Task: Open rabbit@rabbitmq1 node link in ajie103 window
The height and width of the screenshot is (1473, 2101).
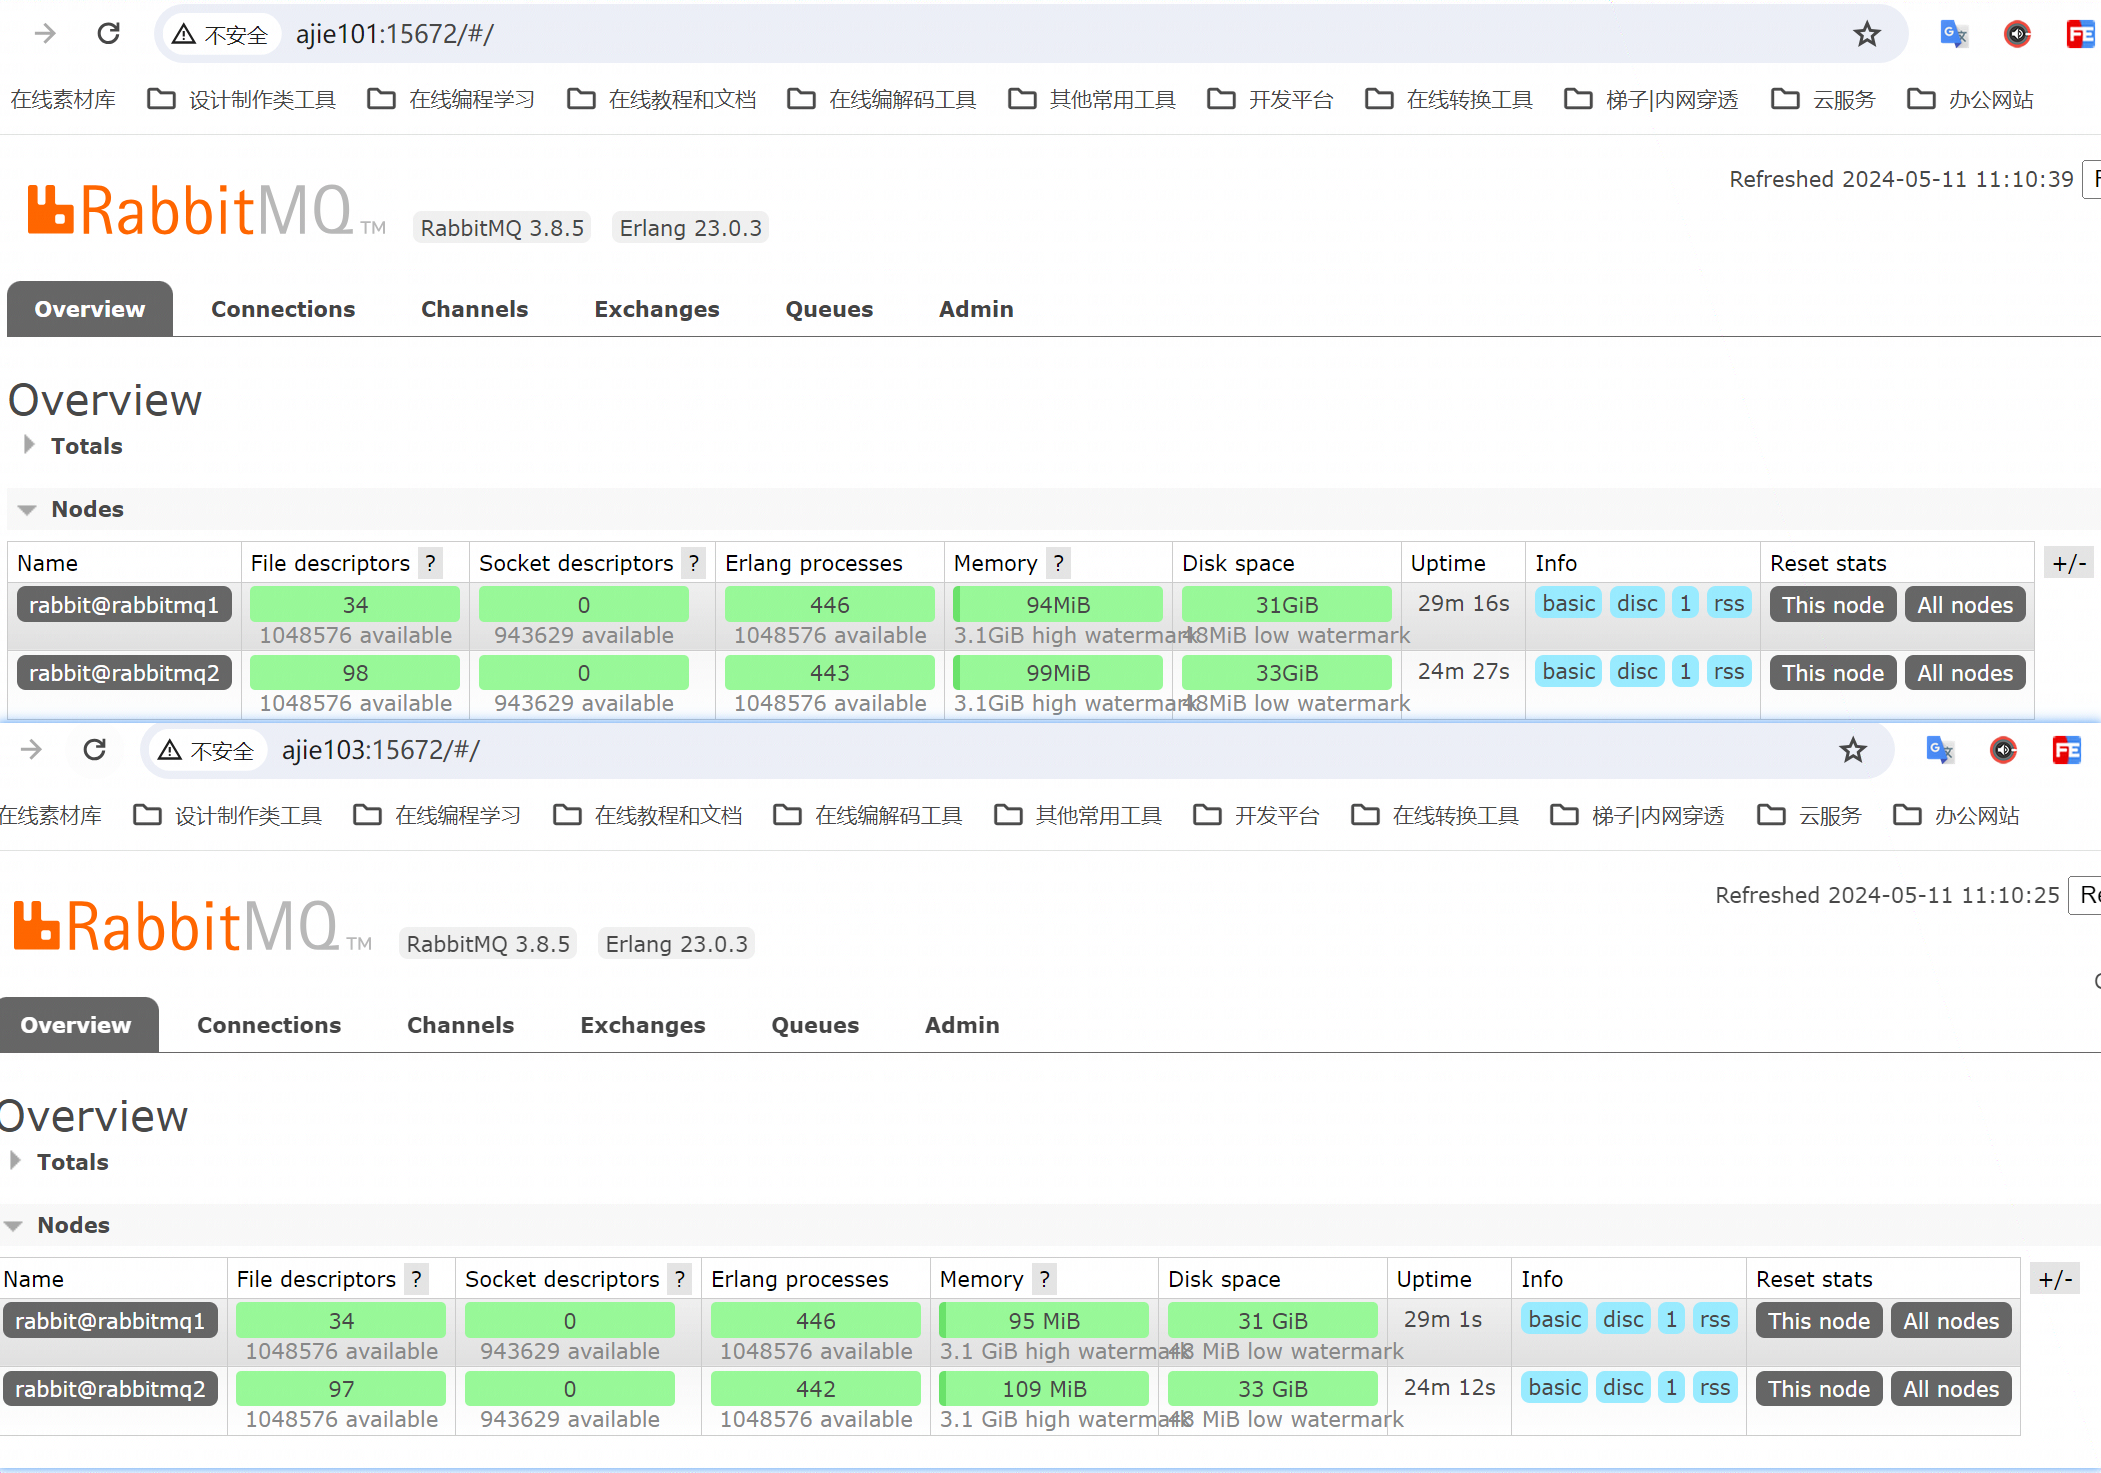Action: point(110,1321)
